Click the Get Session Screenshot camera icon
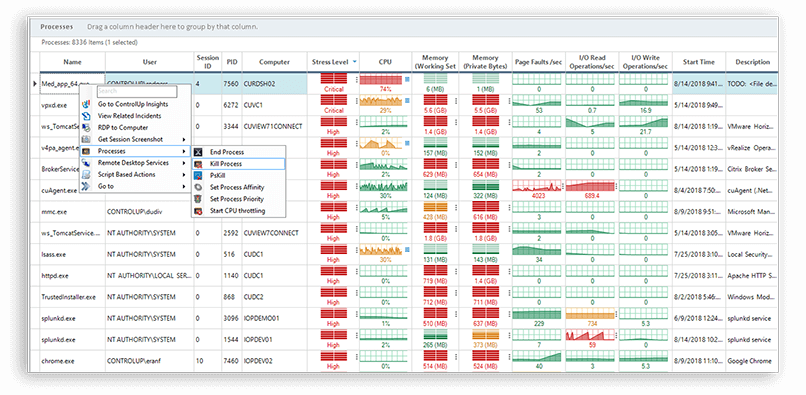 pos(86,139)
